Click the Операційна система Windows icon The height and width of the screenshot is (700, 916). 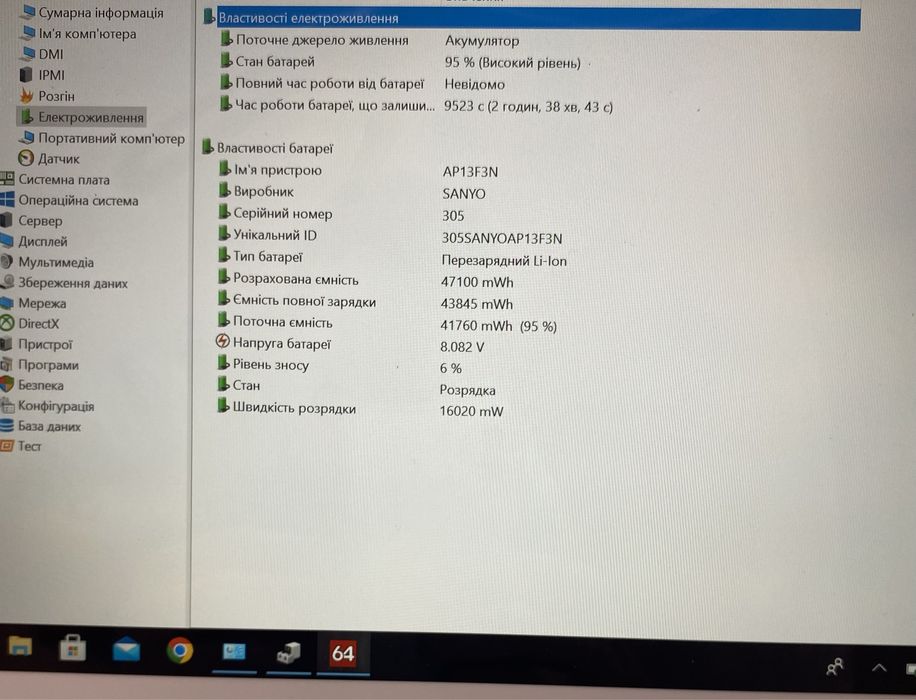click(7, 200)
